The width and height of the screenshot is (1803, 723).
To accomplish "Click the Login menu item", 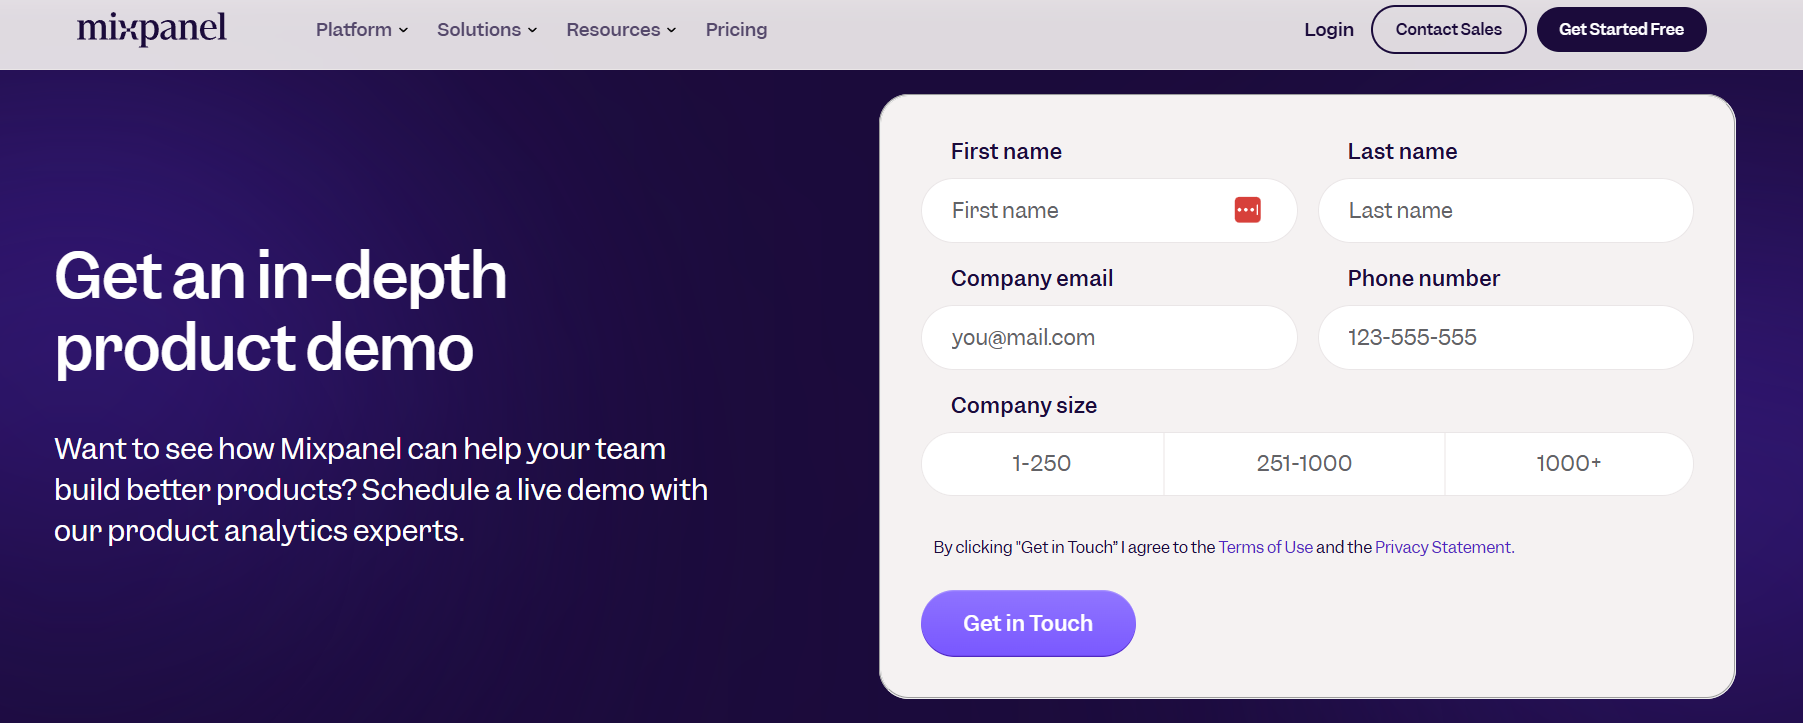I will (1328, 29).
